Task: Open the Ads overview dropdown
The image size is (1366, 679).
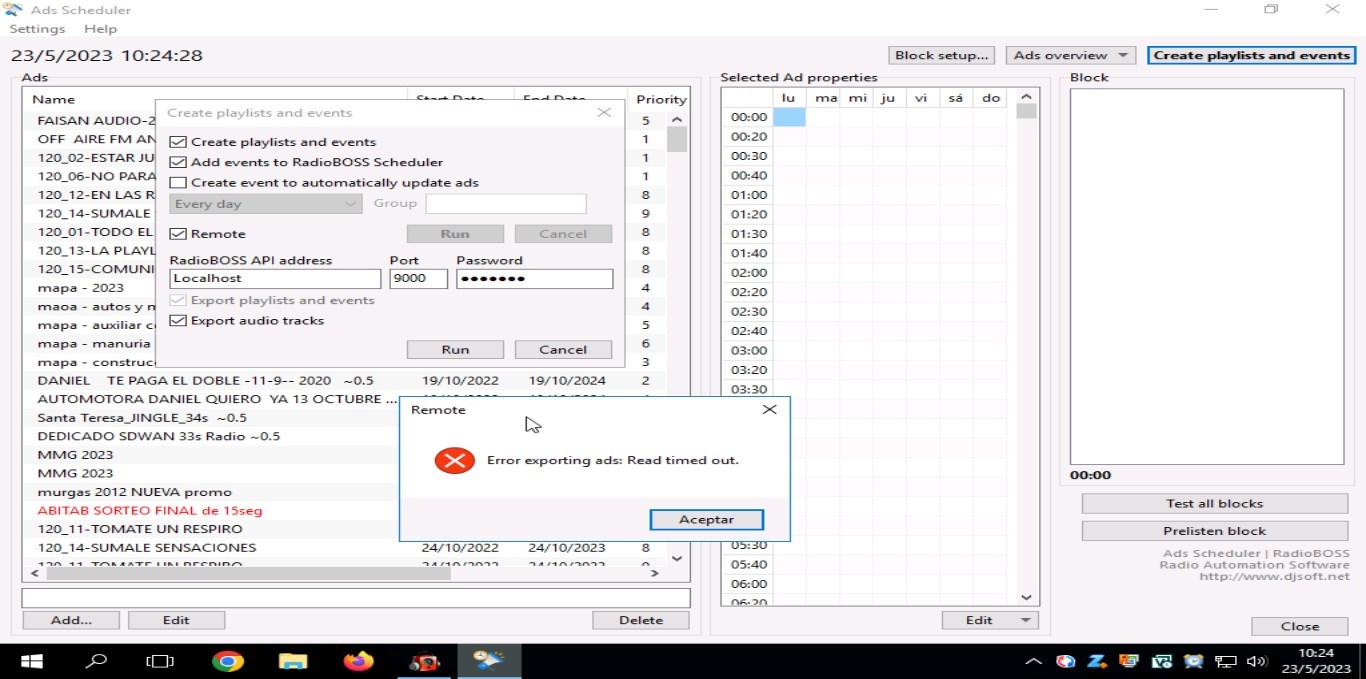Action: [x=1070, y=56]
